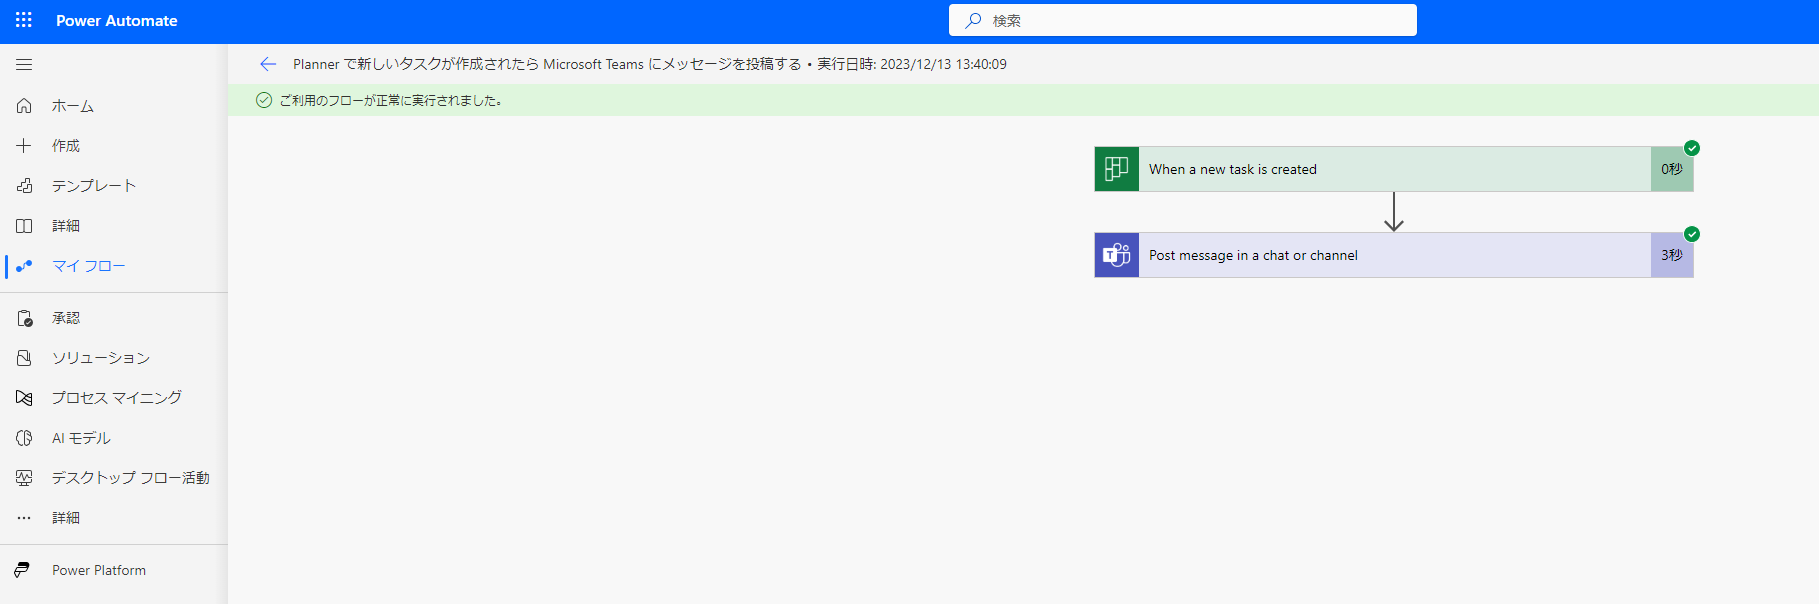Click the ellipsis more icon in sidebar
This screenshot has width=1819, height=604.
(24, 518)
